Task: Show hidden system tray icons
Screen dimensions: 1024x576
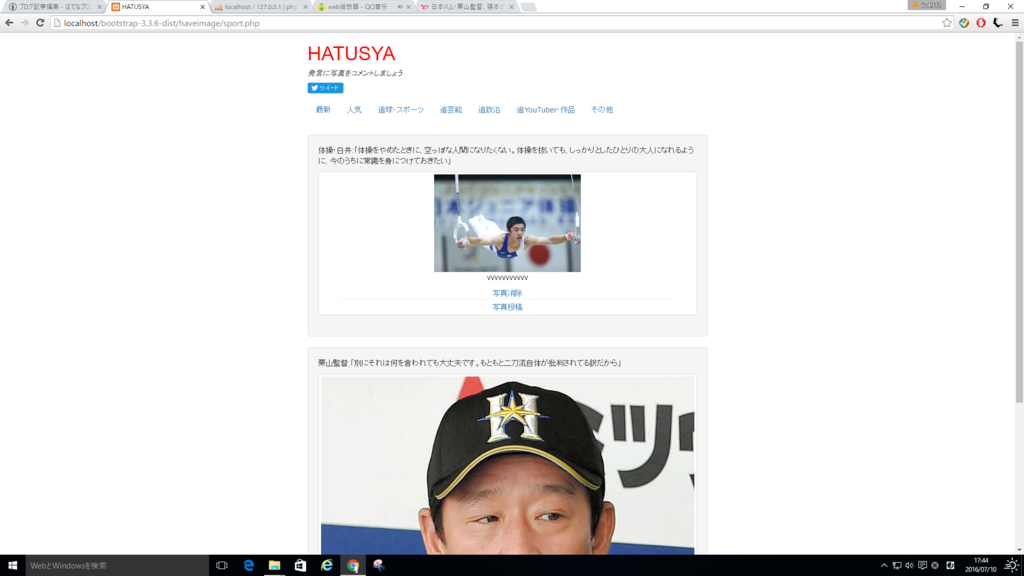Action: [884, 566]
